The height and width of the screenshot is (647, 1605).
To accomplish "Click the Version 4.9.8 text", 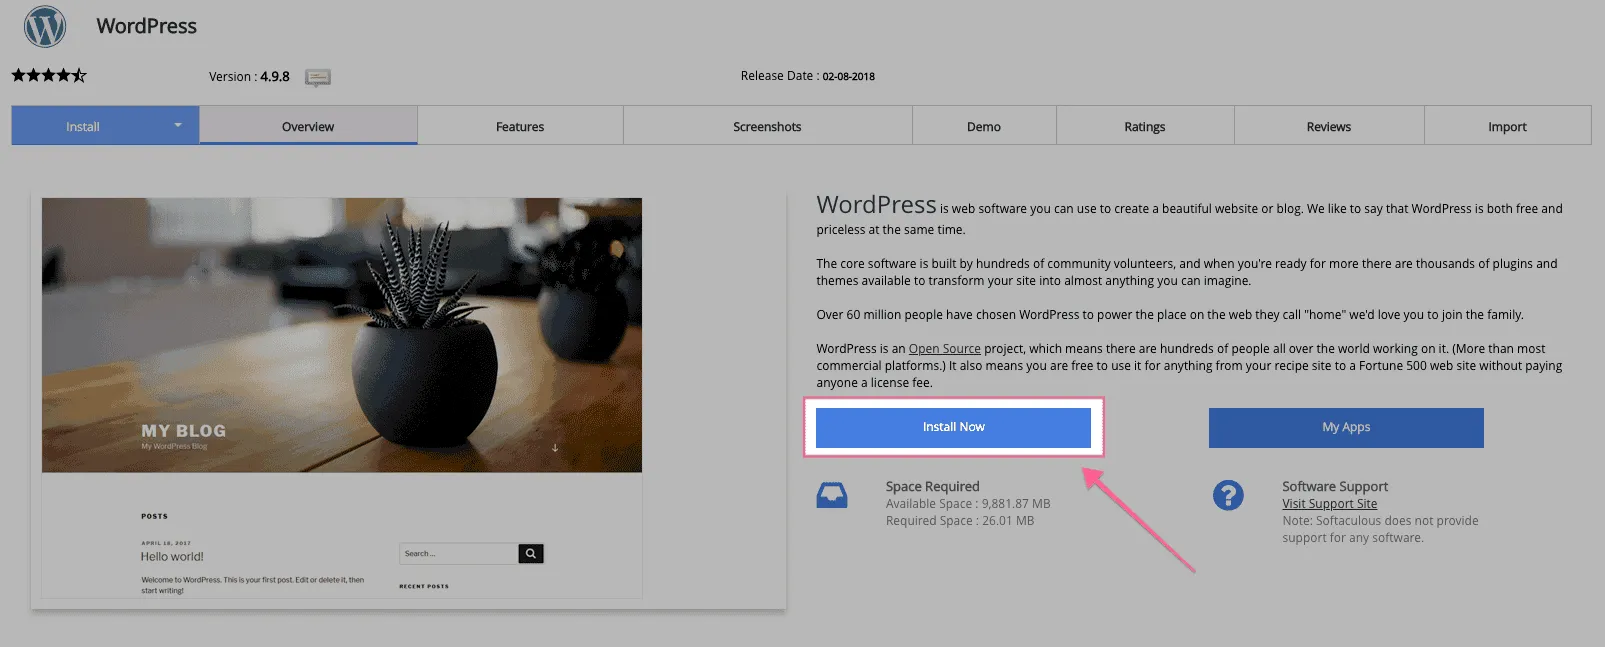I will click(249, 77).
